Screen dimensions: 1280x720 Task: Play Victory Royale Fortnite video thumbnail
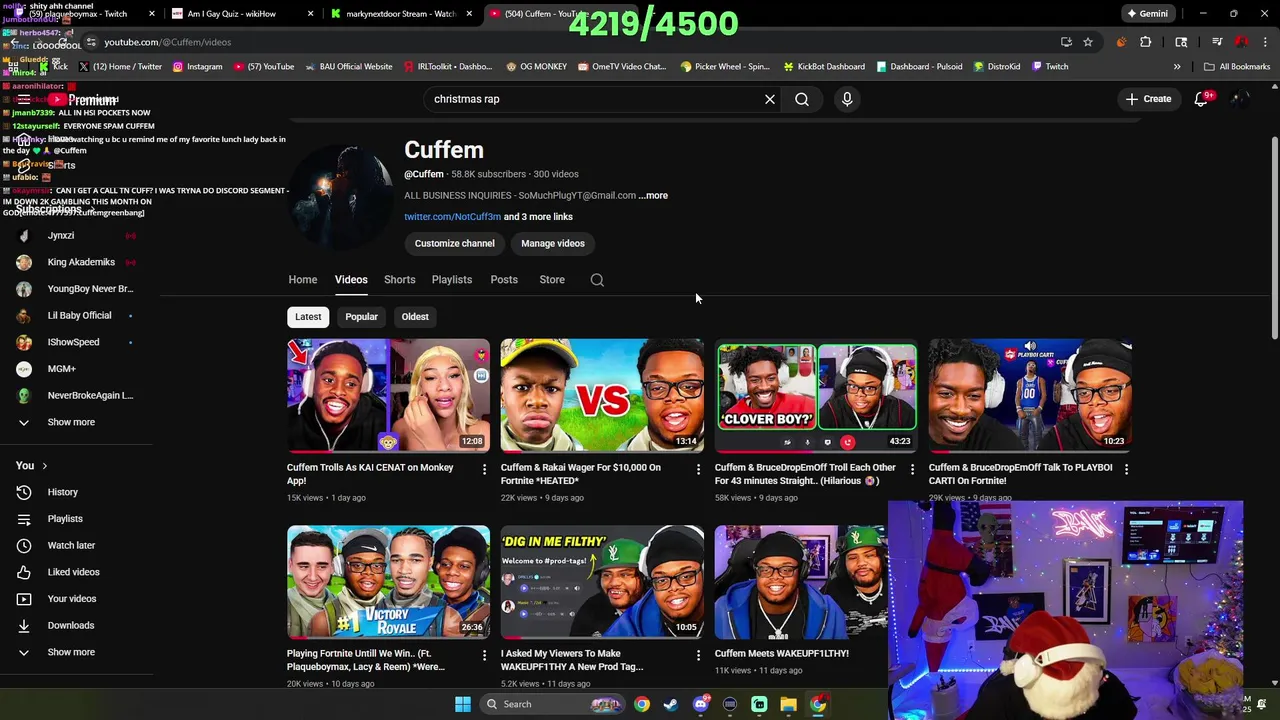[x=388, y=582]
